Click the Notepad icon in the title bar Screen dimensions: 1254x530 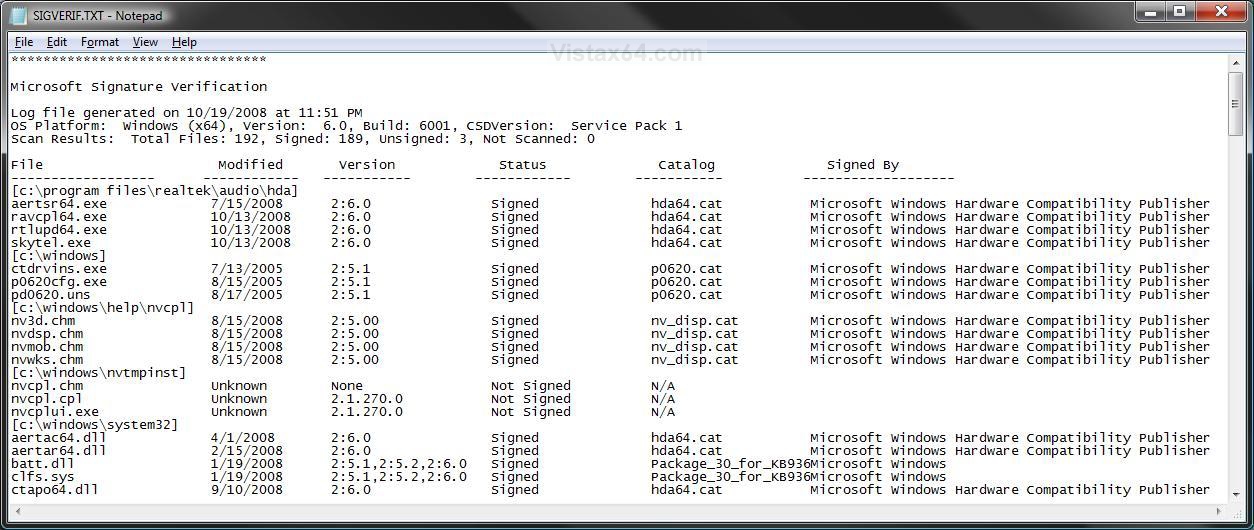coord(19,15)
